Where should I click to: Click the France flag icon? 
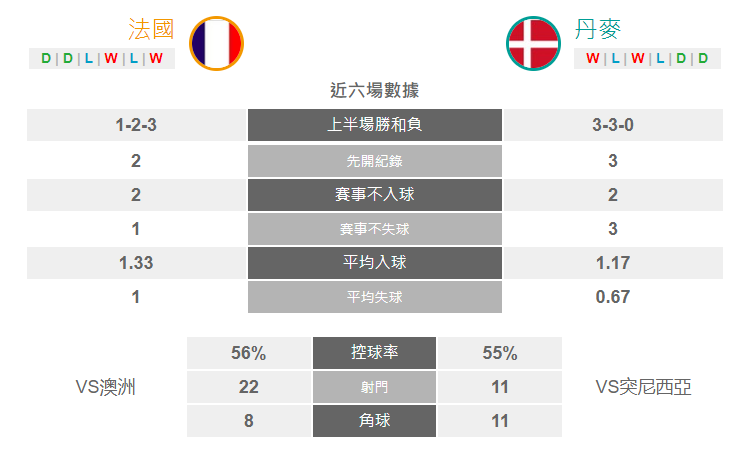coord(216,43)
